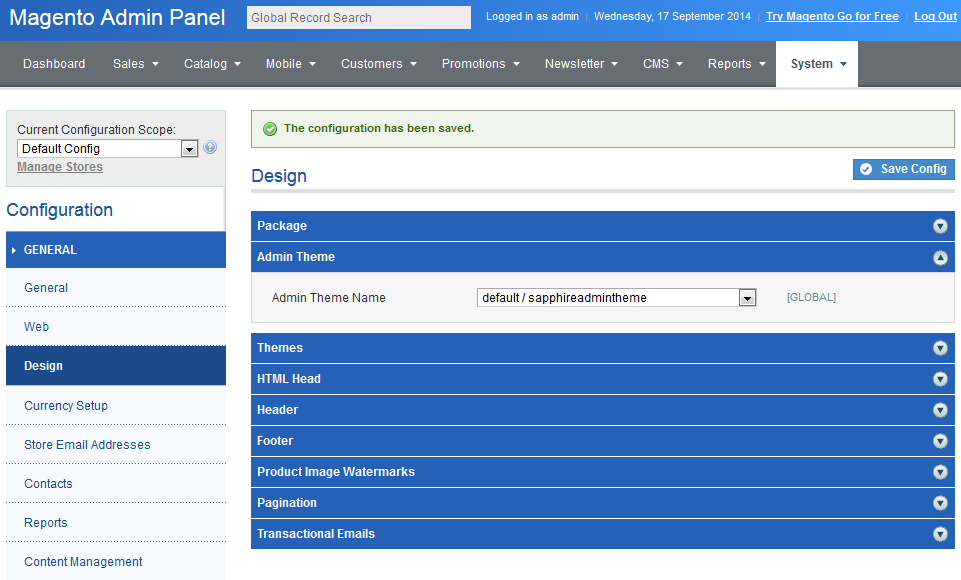
Task: Expand the Themes section arrow icon
Action: (940, 348)
